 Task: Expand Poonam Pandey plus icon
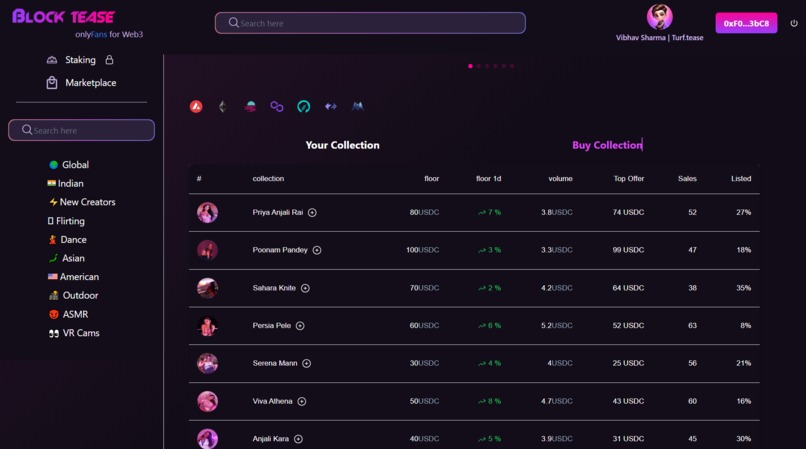click(x=317, y=250)
